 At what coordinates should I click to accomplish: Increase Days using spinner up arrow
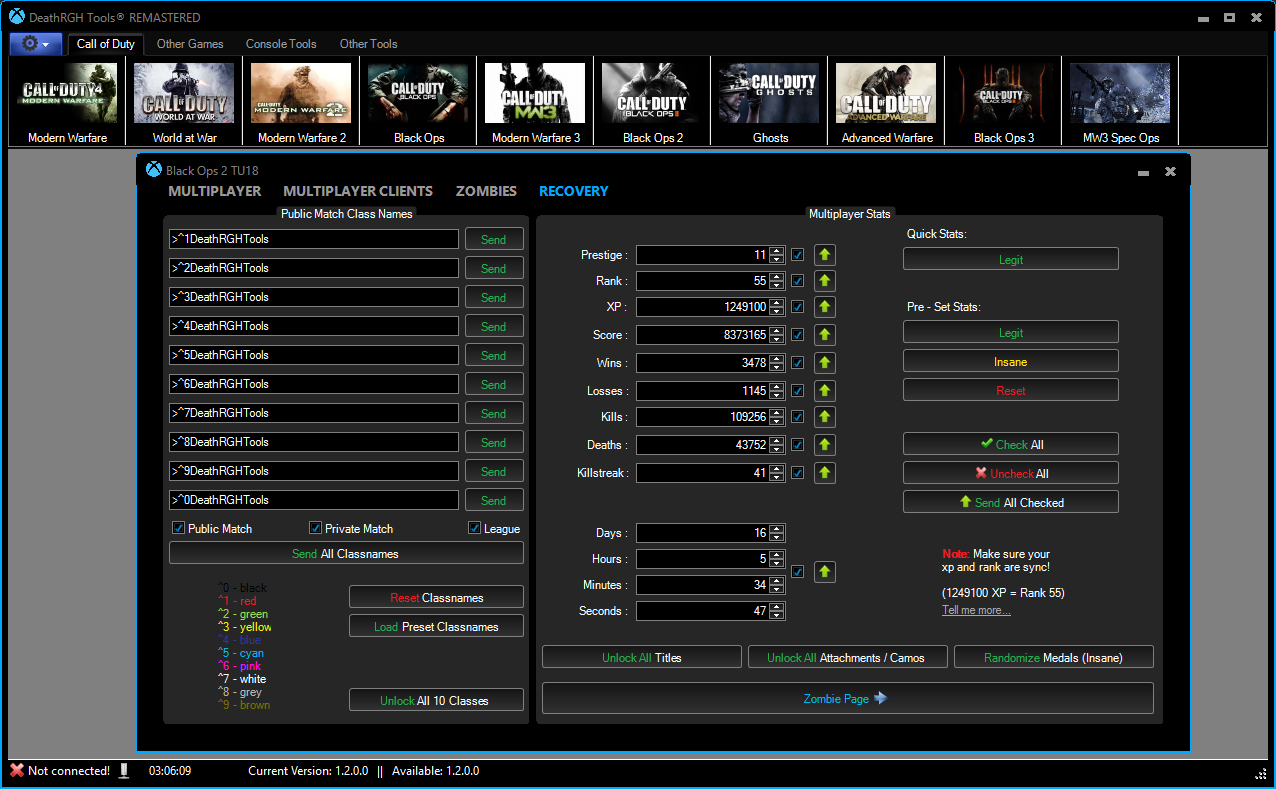(x=777, y=529)
